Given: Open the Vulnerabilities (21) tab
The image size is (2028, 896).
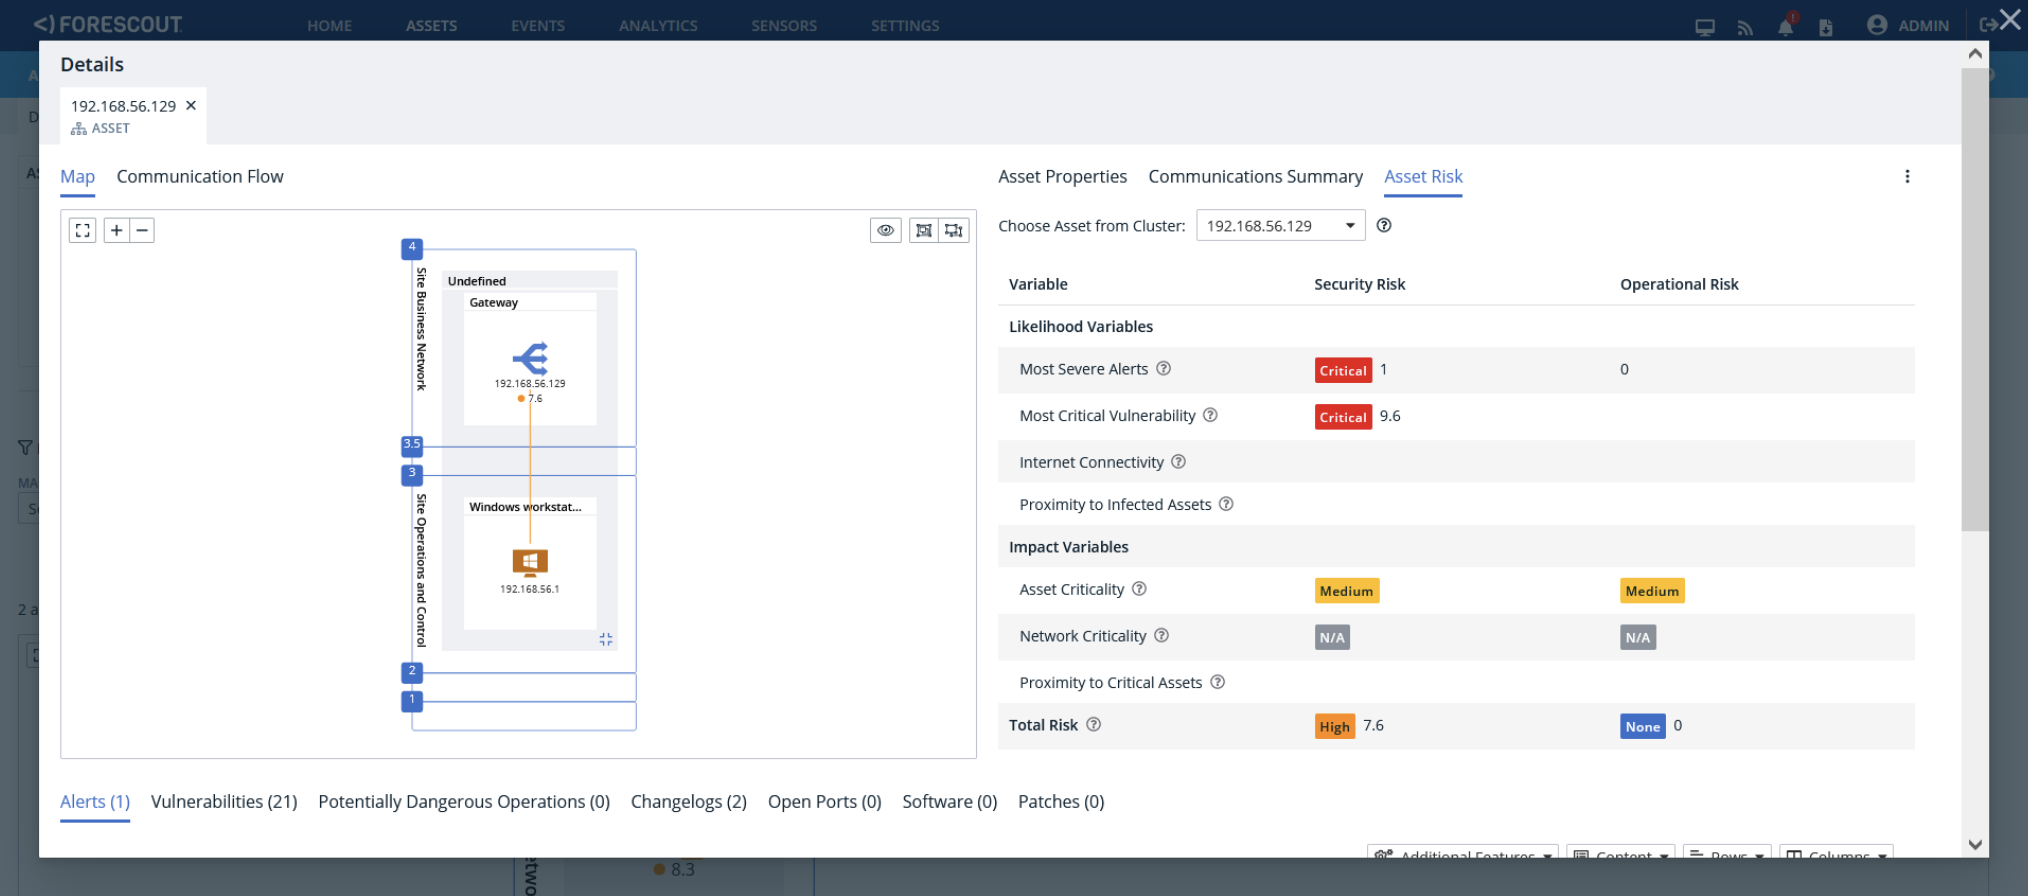Looking at the screenshot, I should (x=224, y=802).
